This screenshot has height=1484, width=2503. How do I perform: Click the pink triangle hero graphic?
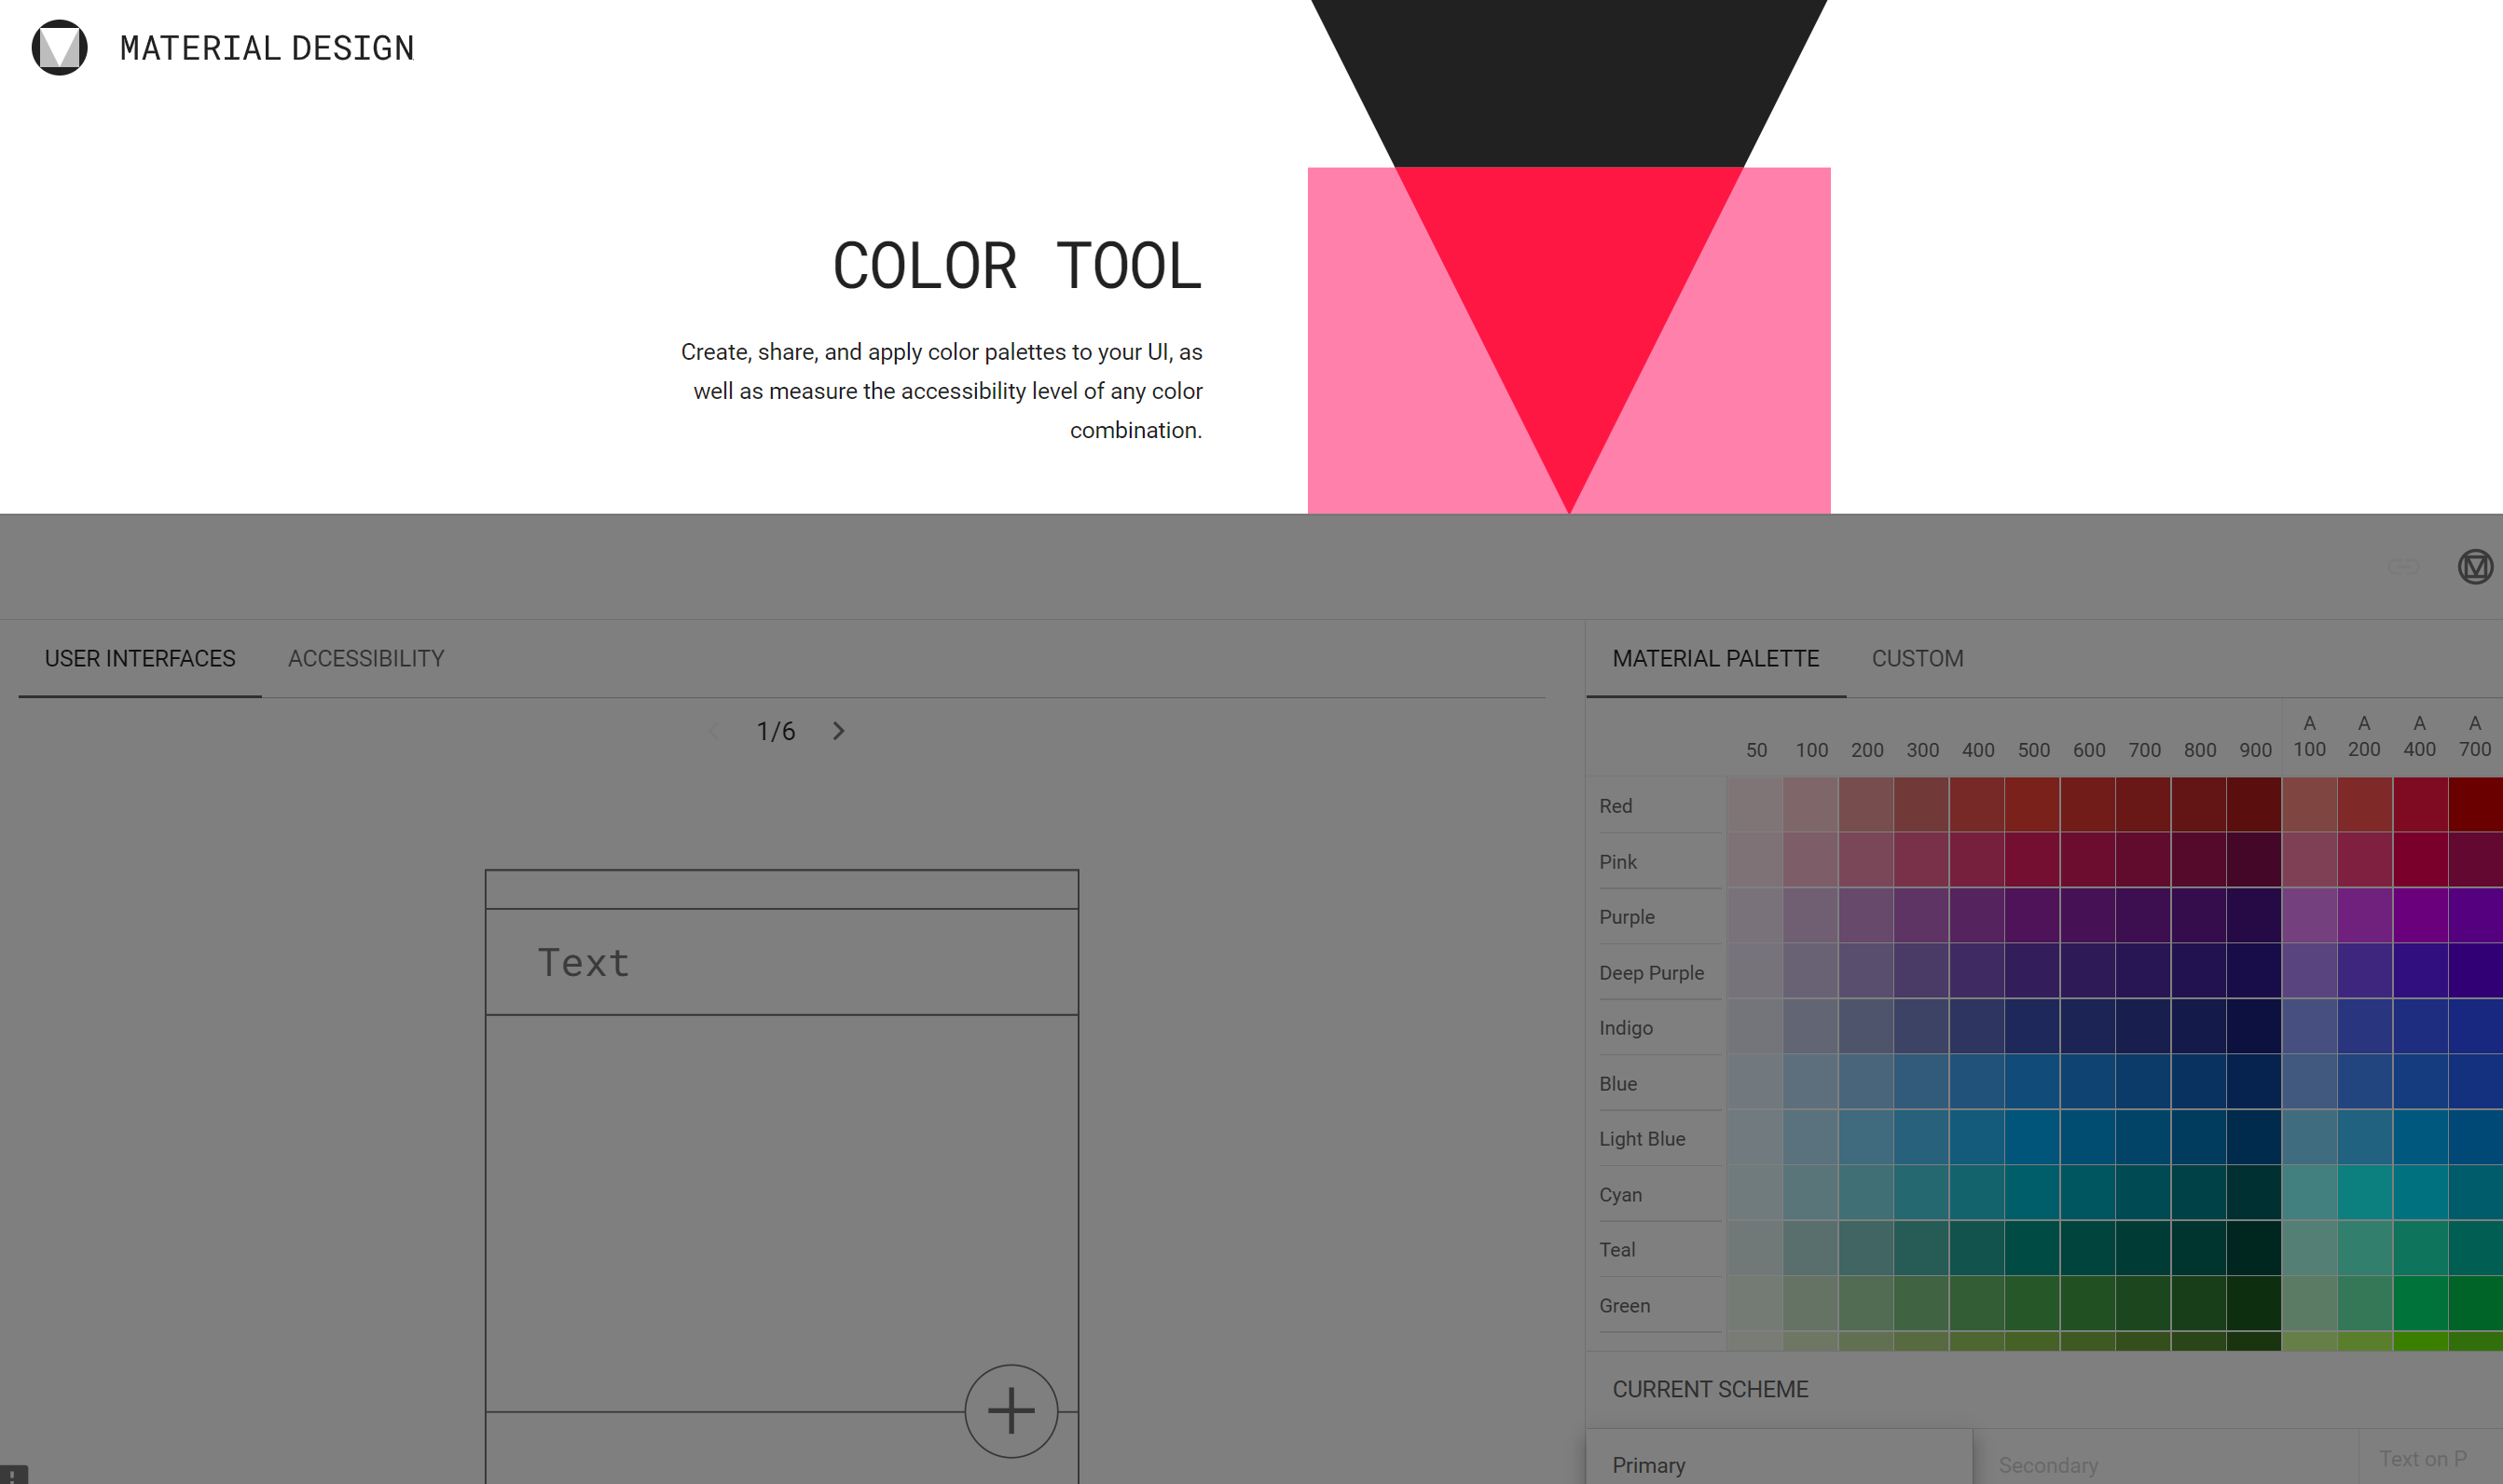tap(1569, 340)
